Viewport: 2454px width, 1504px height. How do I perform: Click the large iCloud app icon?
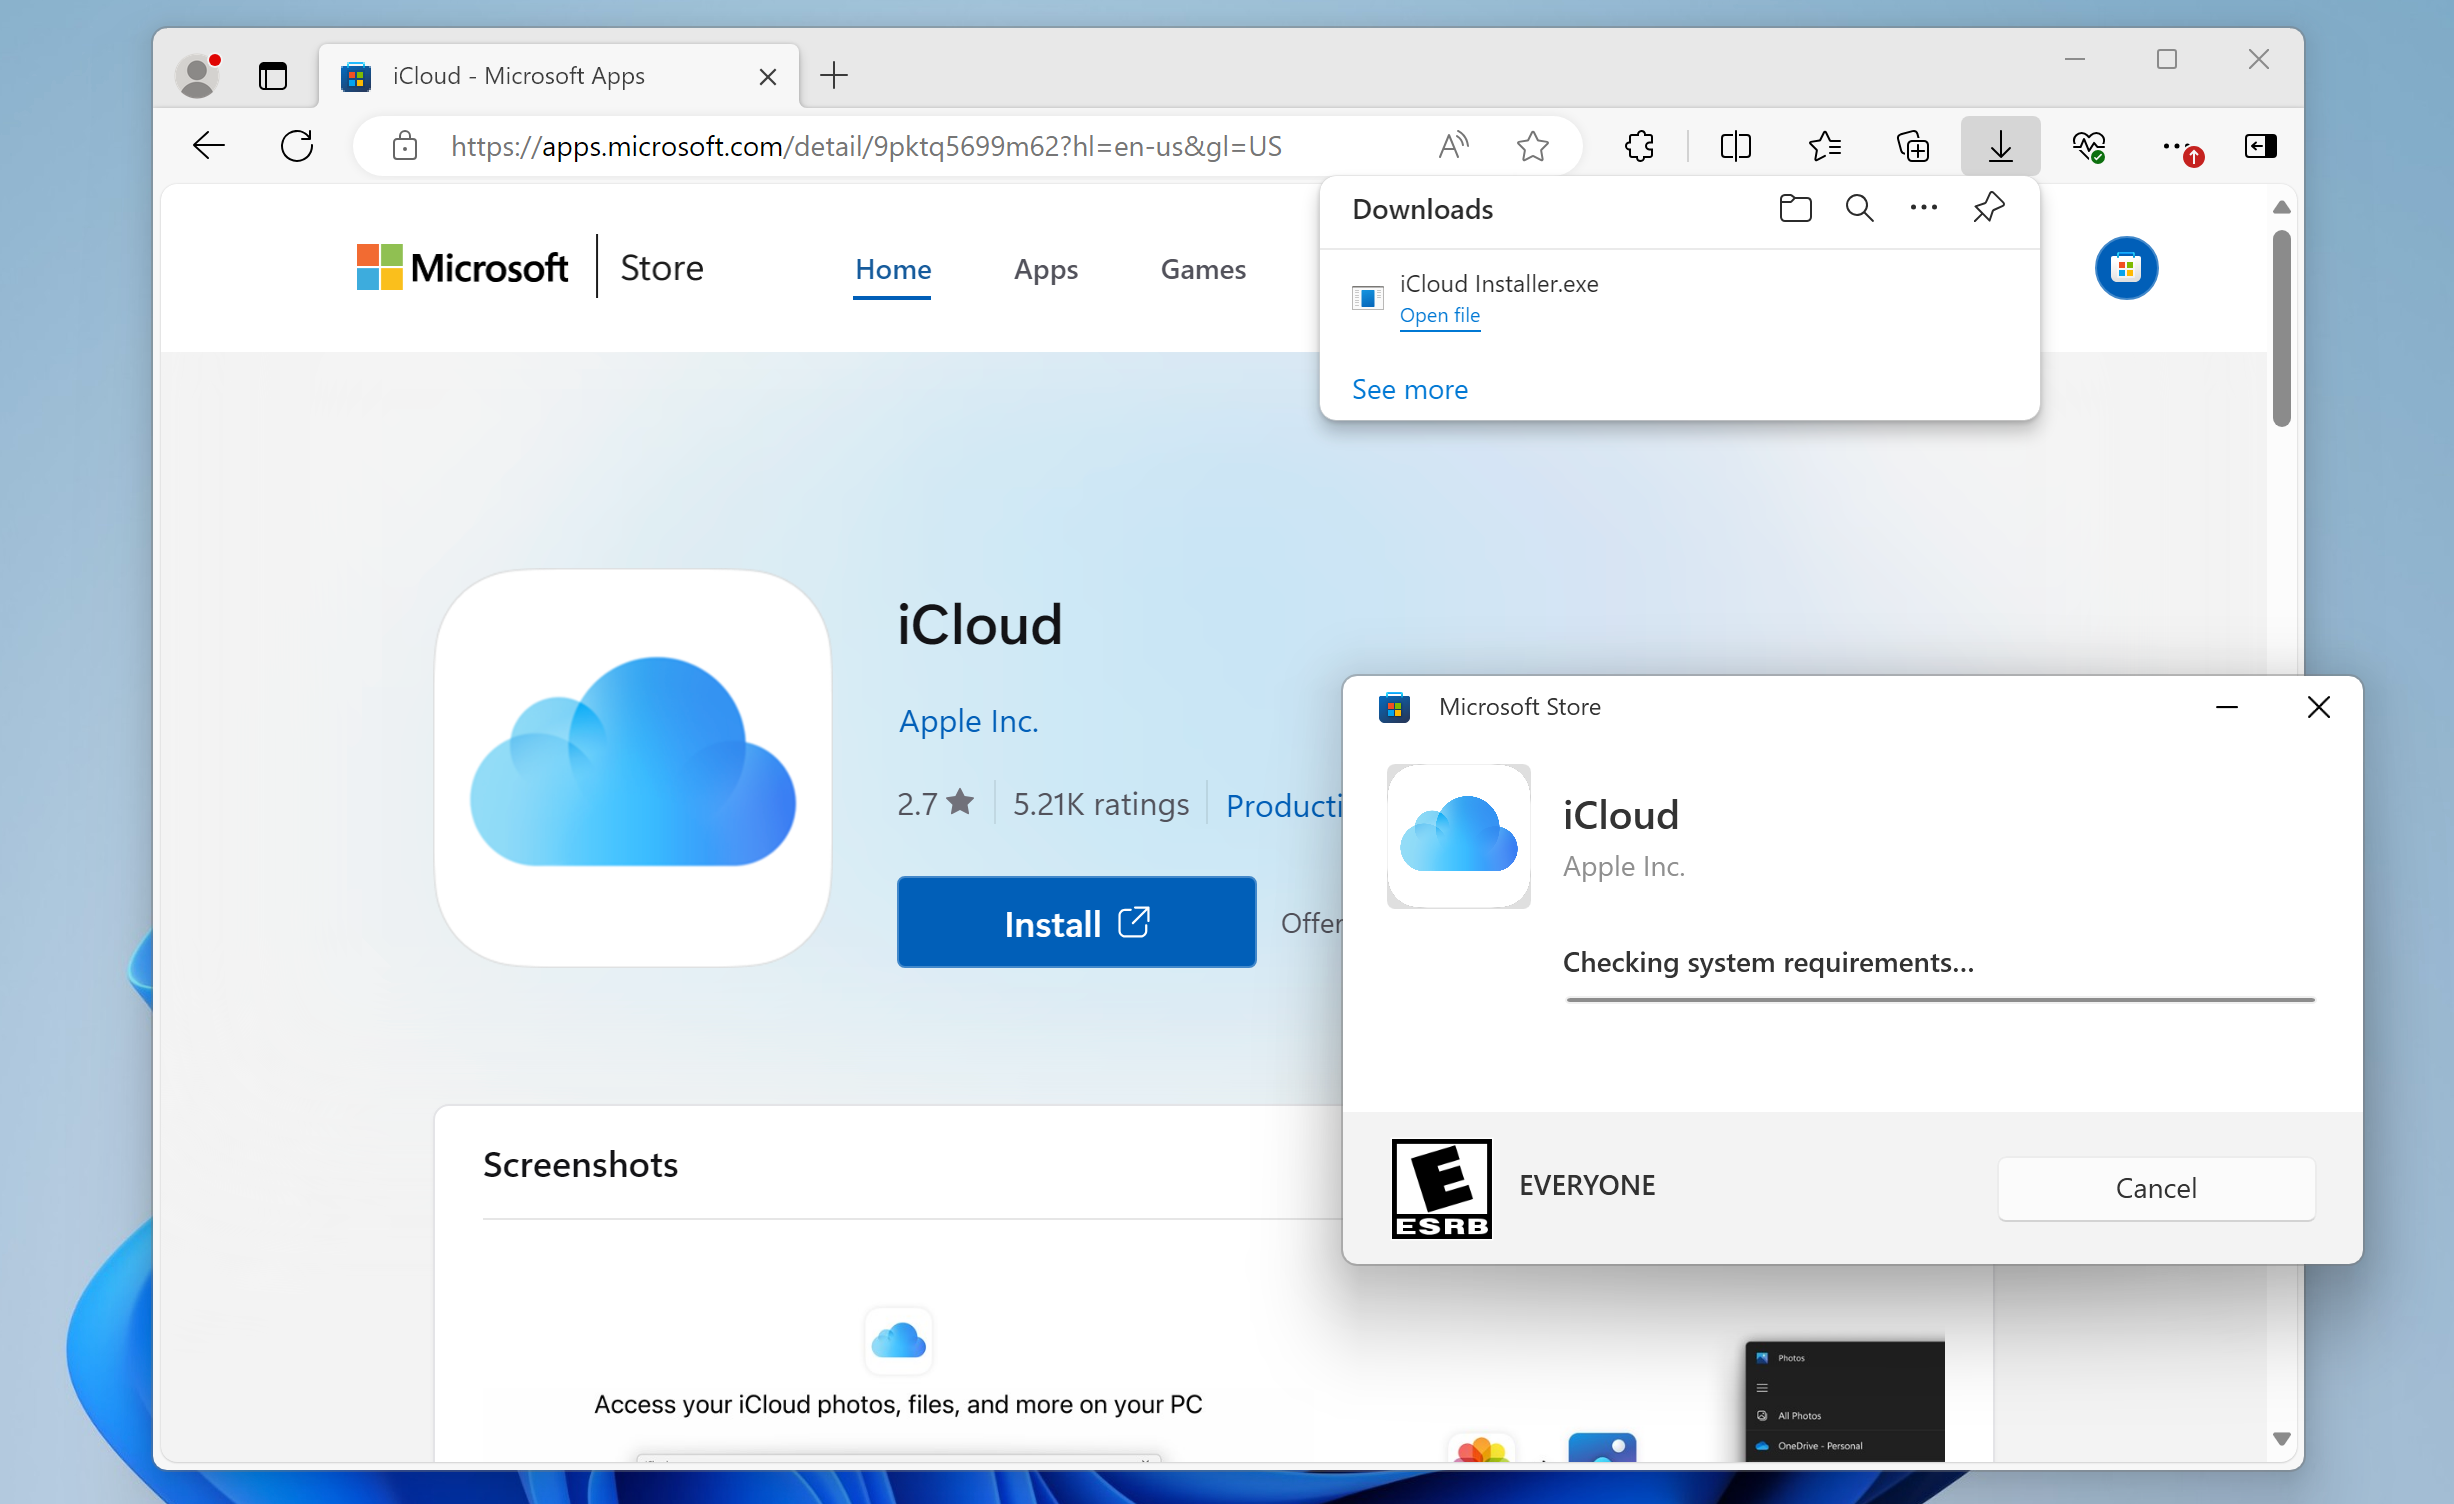click(632, 767)
